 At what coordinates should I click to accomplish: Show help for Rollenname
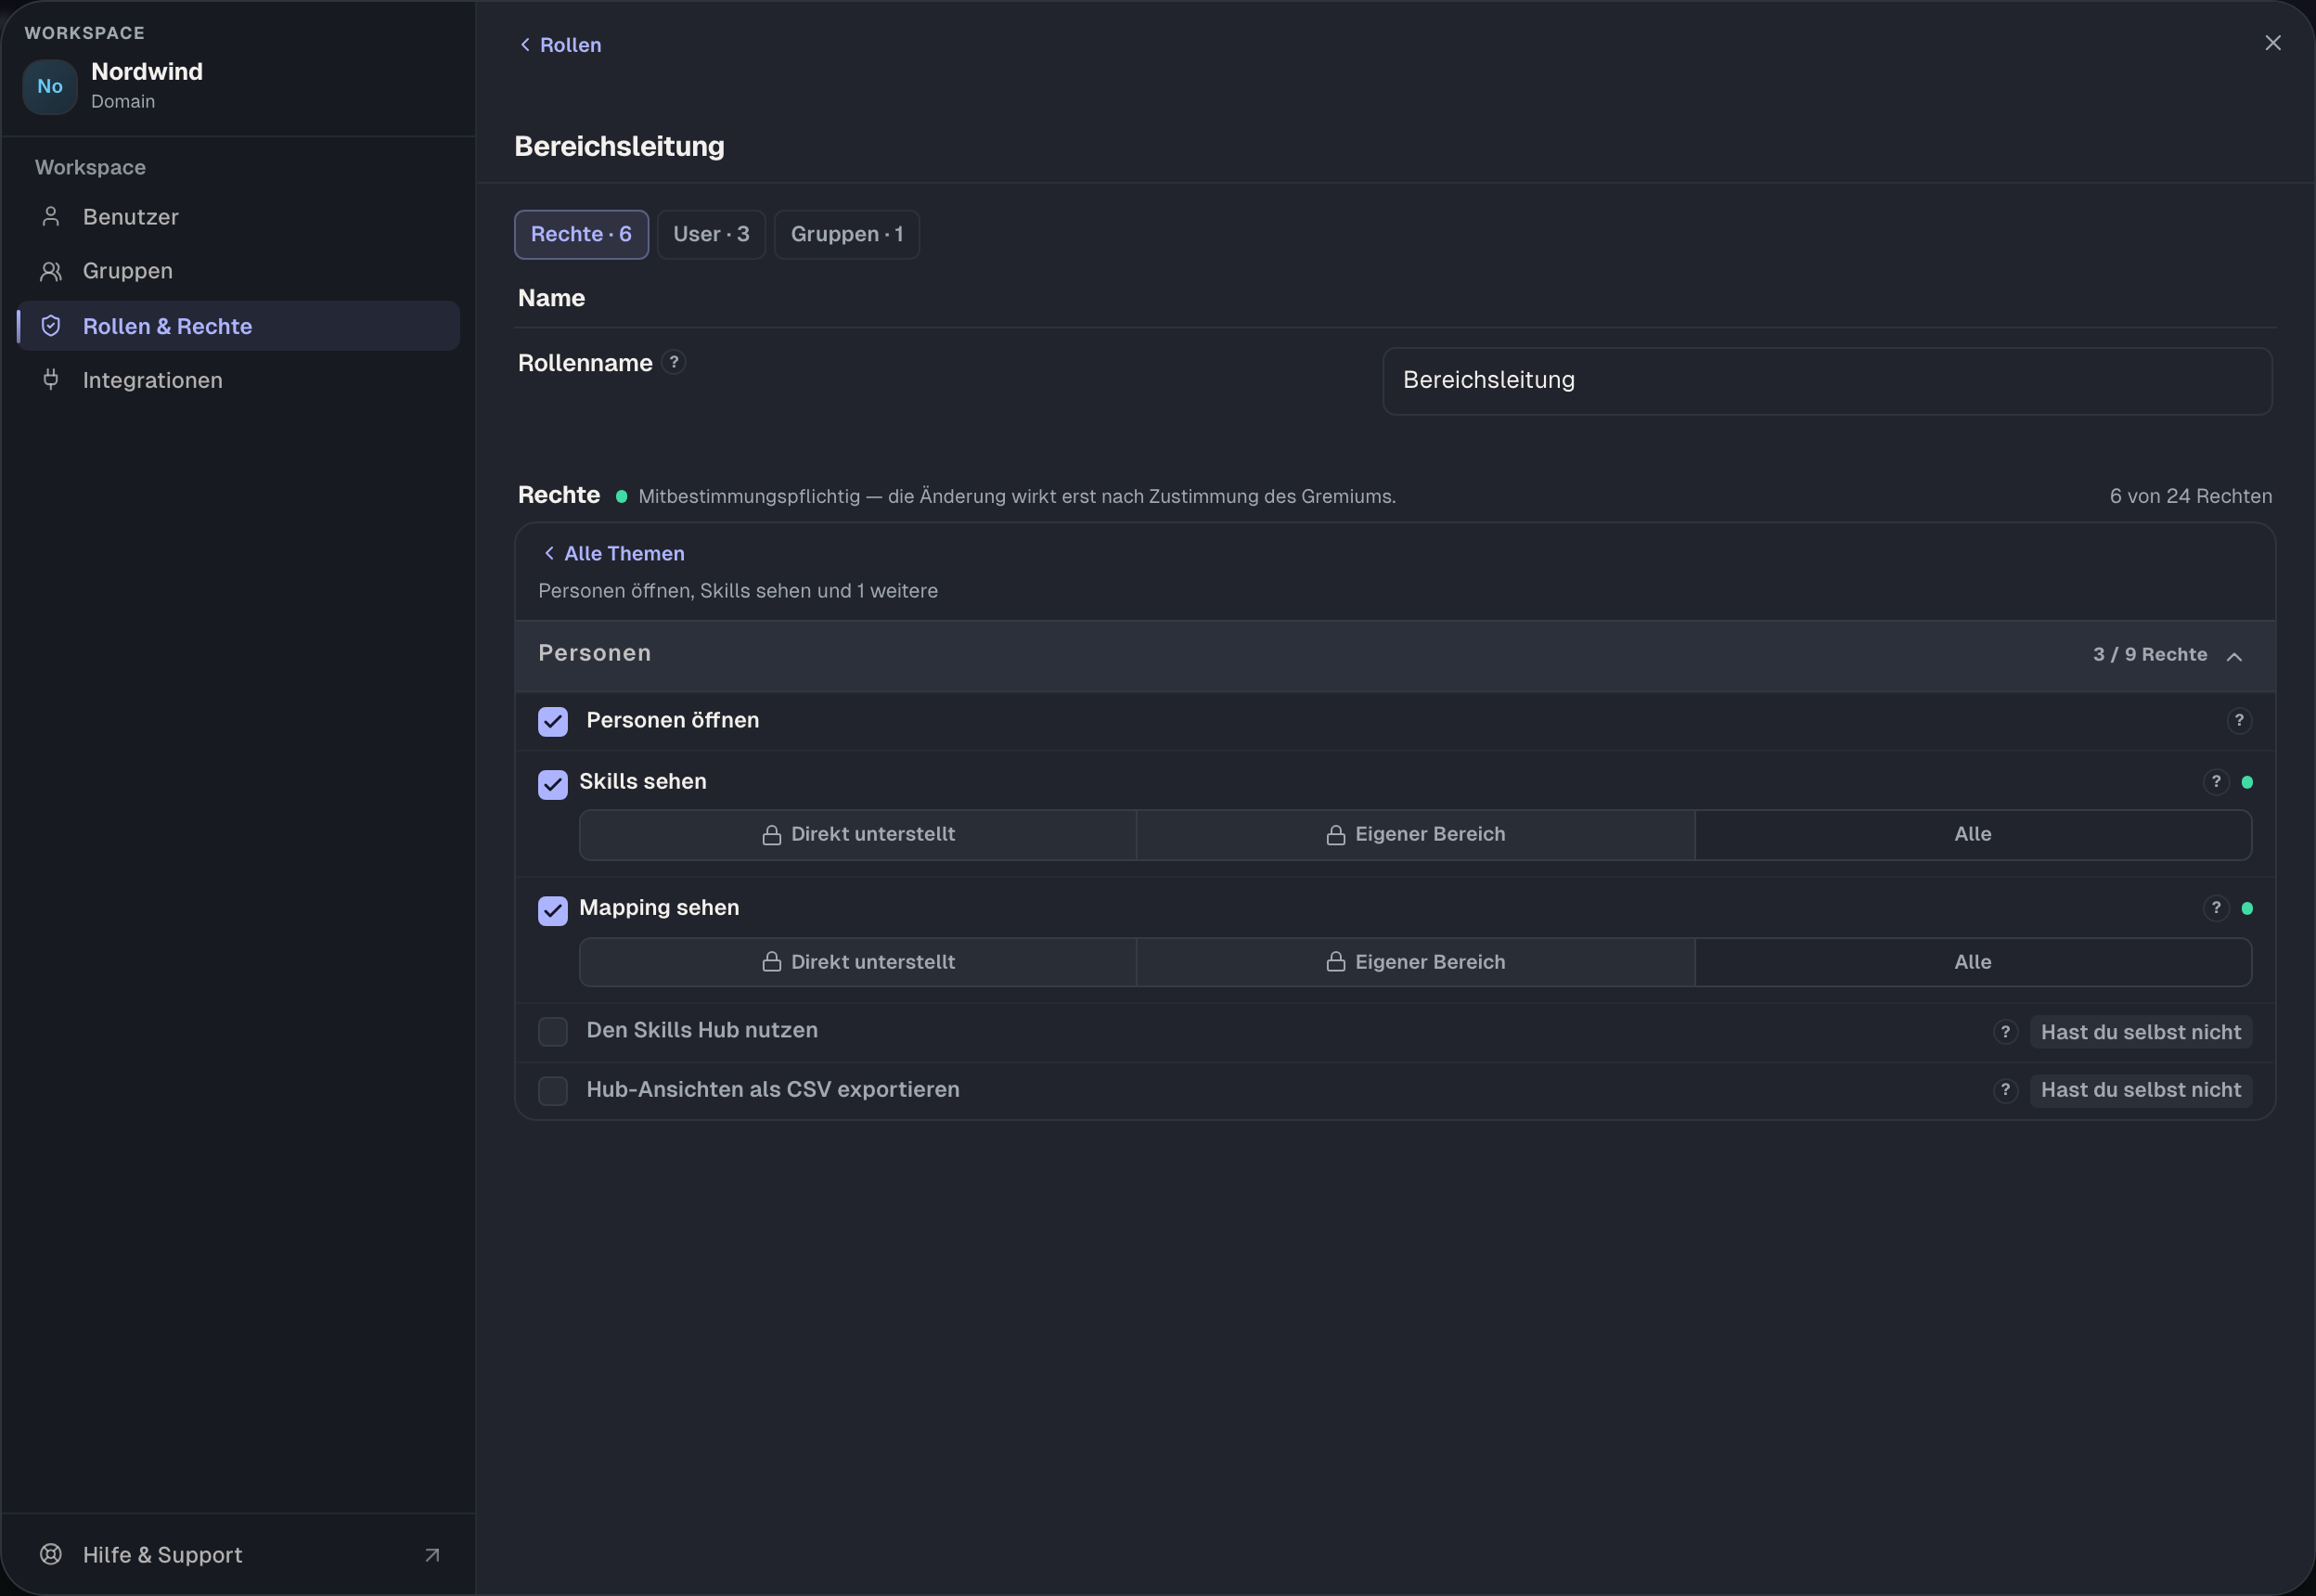point(674,362)
